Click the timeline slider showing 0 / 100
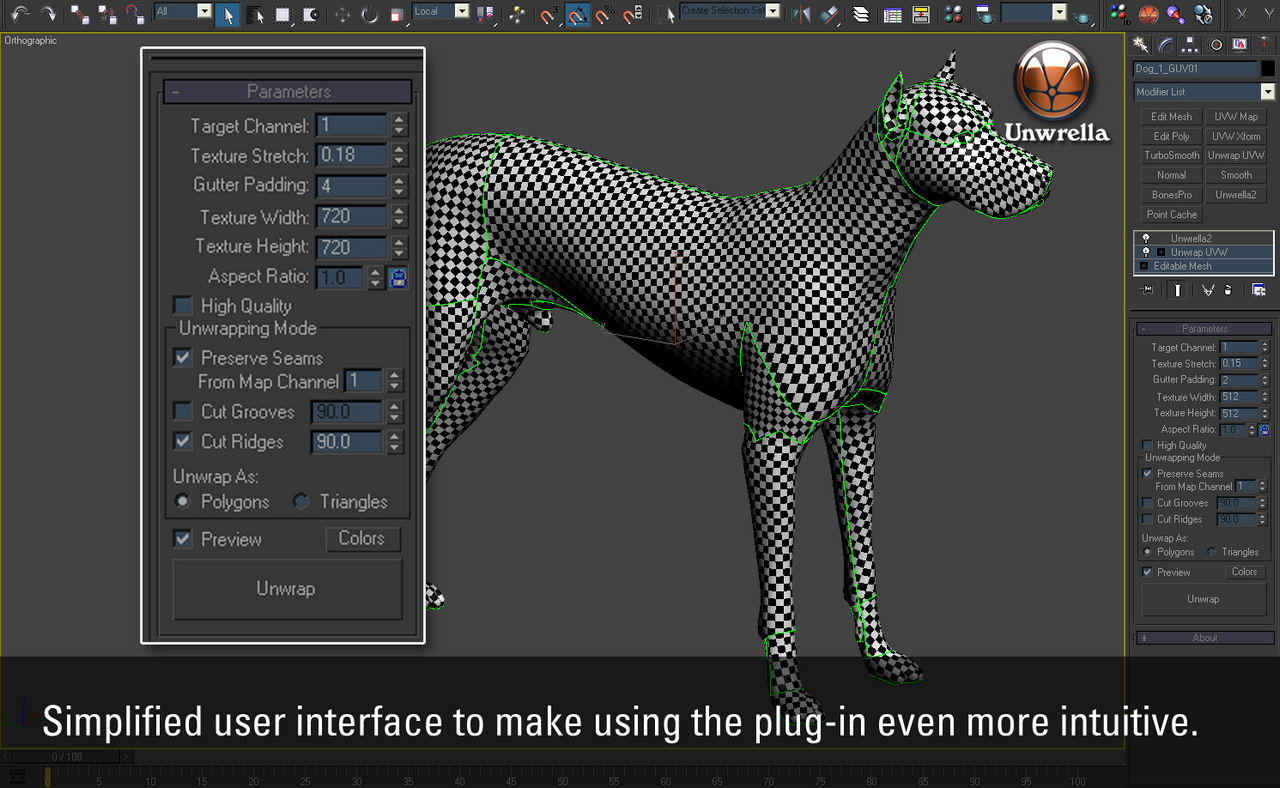1280x788 pixels. (x=67, y=757)
